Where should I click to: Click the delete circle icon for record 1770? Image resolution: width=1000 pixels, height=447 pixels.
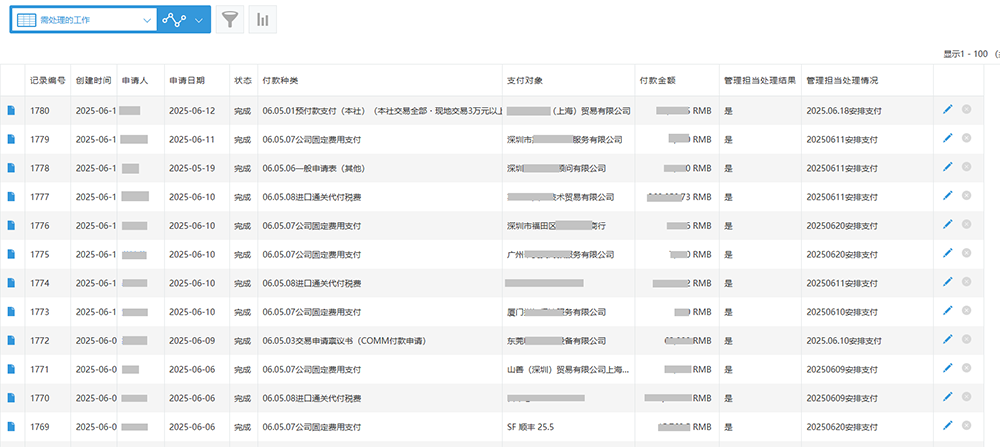tap(966, 398)
